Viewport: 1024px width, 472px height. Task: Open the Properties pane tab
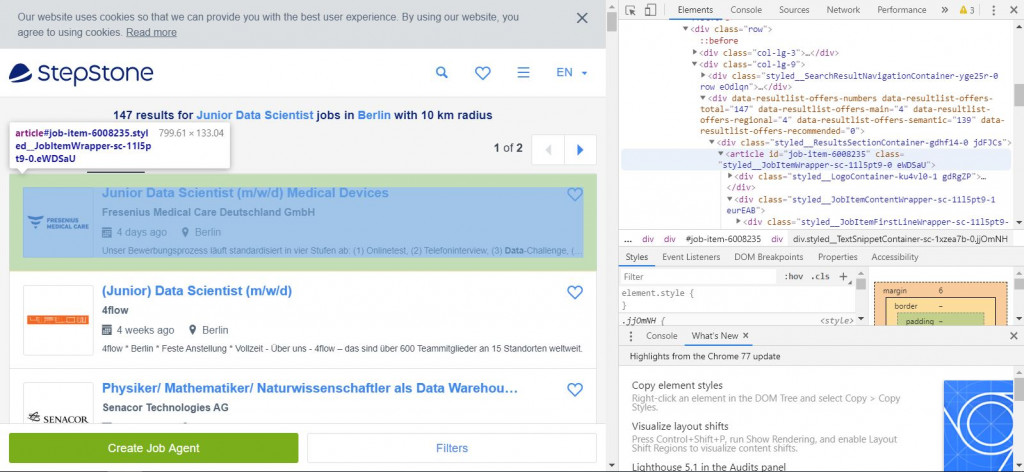pos(837,257)
